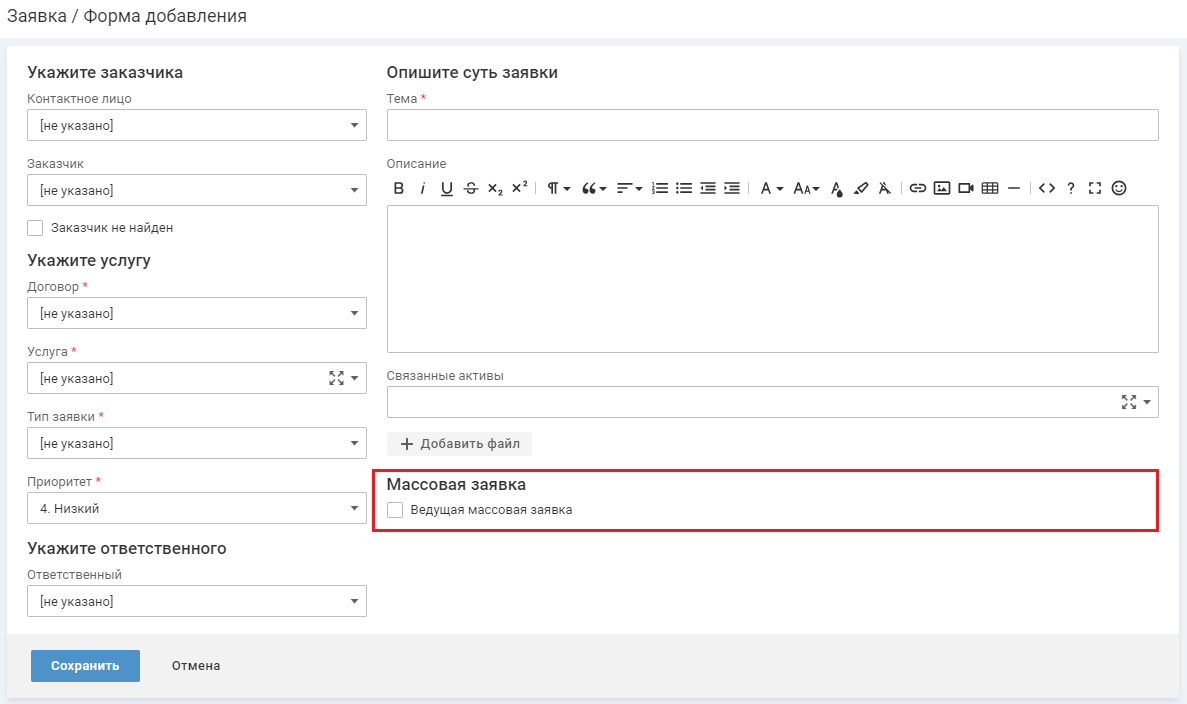The image size is (1187, 704).
Task: Check the 'Заказчик не найден' checkbox
Action: click(36, 228)
